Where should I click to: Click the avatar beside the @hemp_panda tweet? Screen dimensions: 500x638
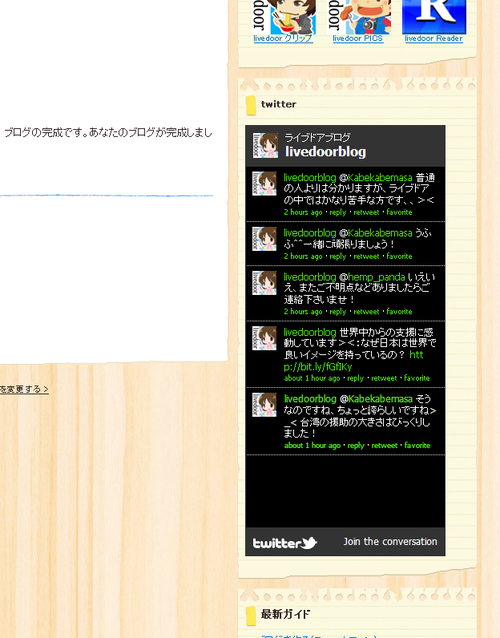click(x=264, y=283)
